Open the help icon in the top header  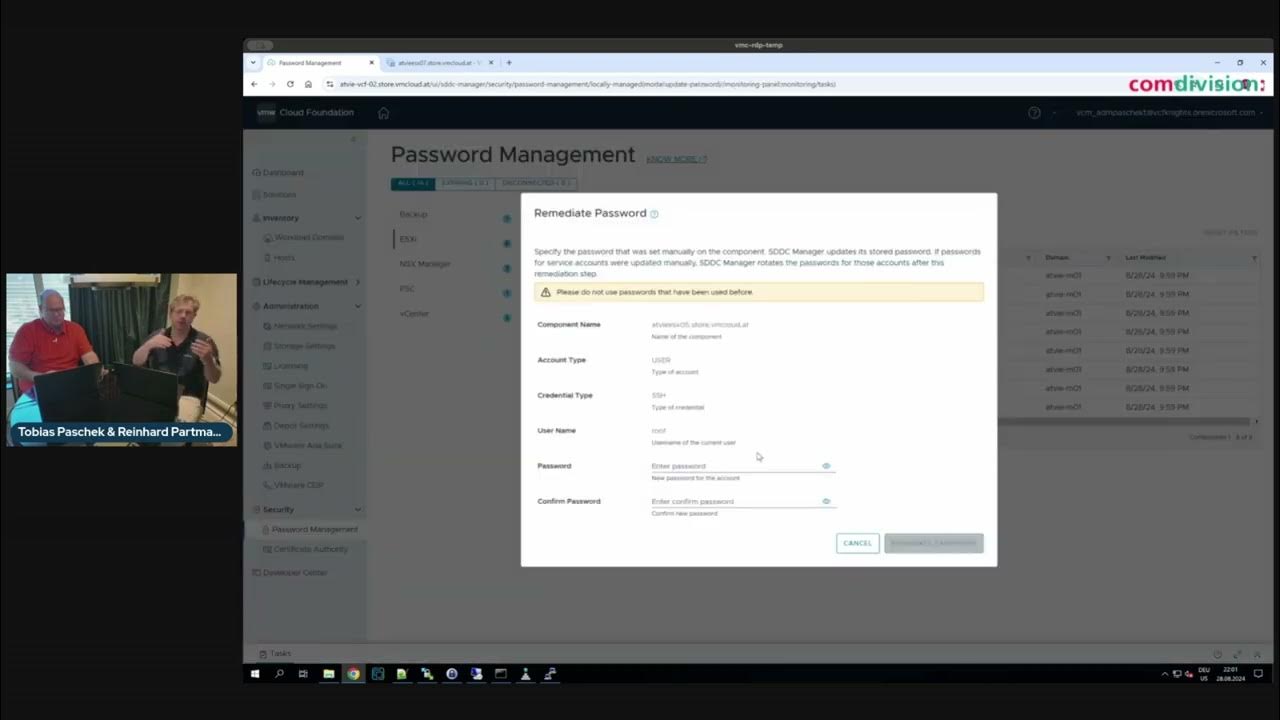pos(1034,113)
